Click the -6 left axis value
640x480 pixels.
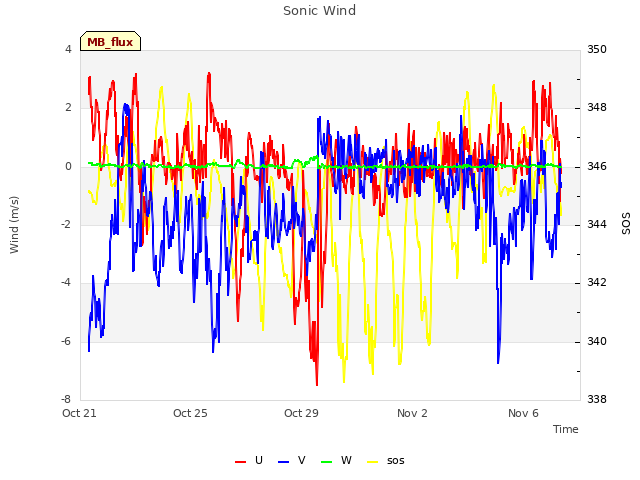(66, 341)
